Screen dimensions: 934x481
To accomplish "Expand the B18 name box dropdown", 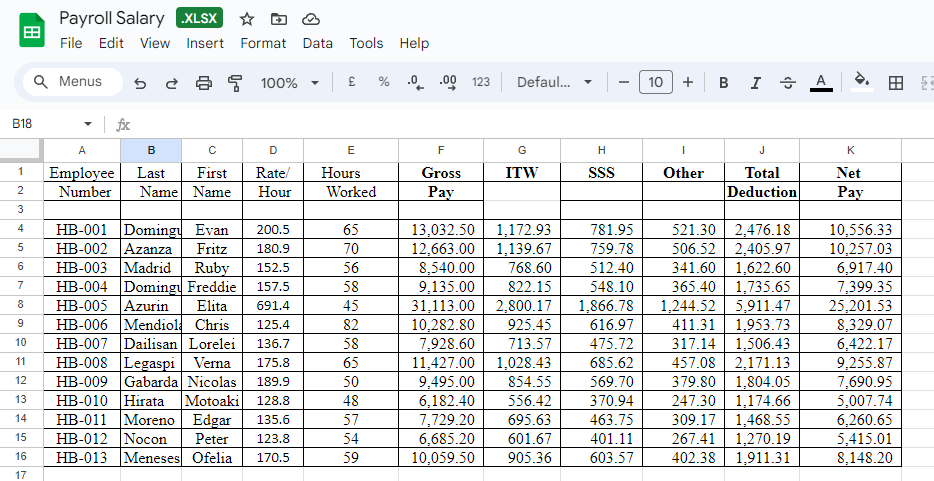I will tap(88, 124).
